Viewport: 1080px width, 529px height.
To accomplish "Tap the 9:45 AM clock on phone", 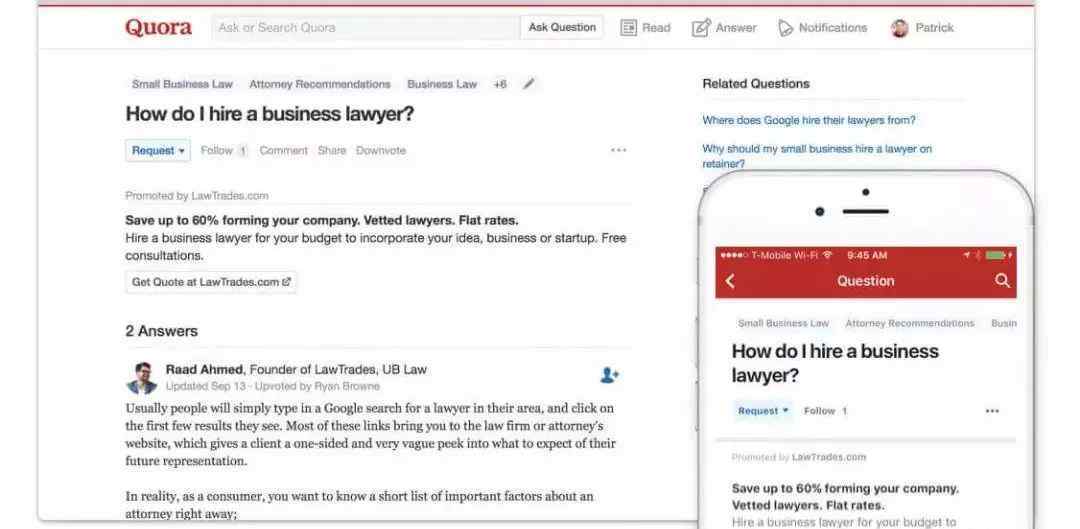I will click(x=866, y=255).
